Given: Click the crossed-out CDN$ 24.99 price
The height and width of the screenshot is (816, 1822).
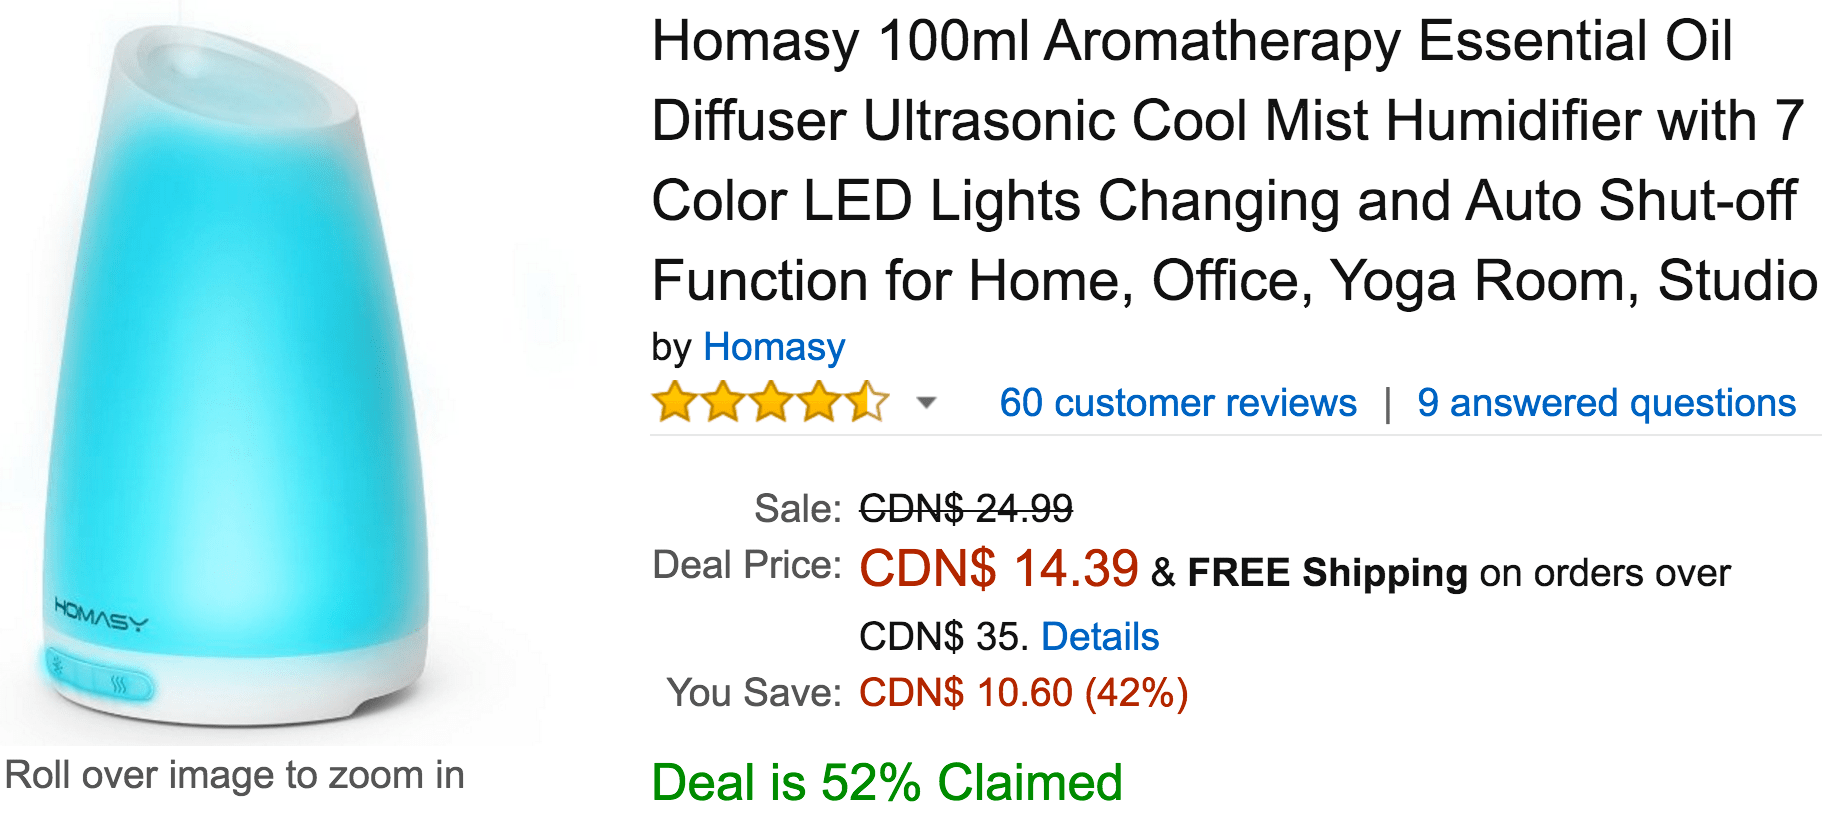Looking at the screenshot, I should pos(966,509).
